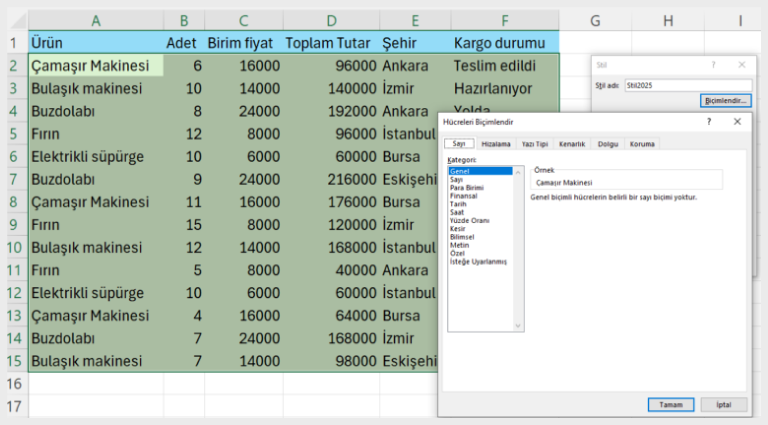
Task: Select column B header
Action: (x=184, y=21)
